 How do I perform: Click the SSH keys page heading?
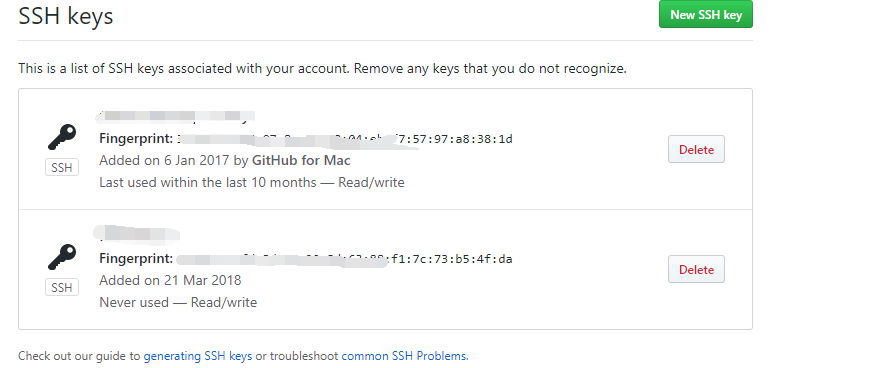click(66, 15)
